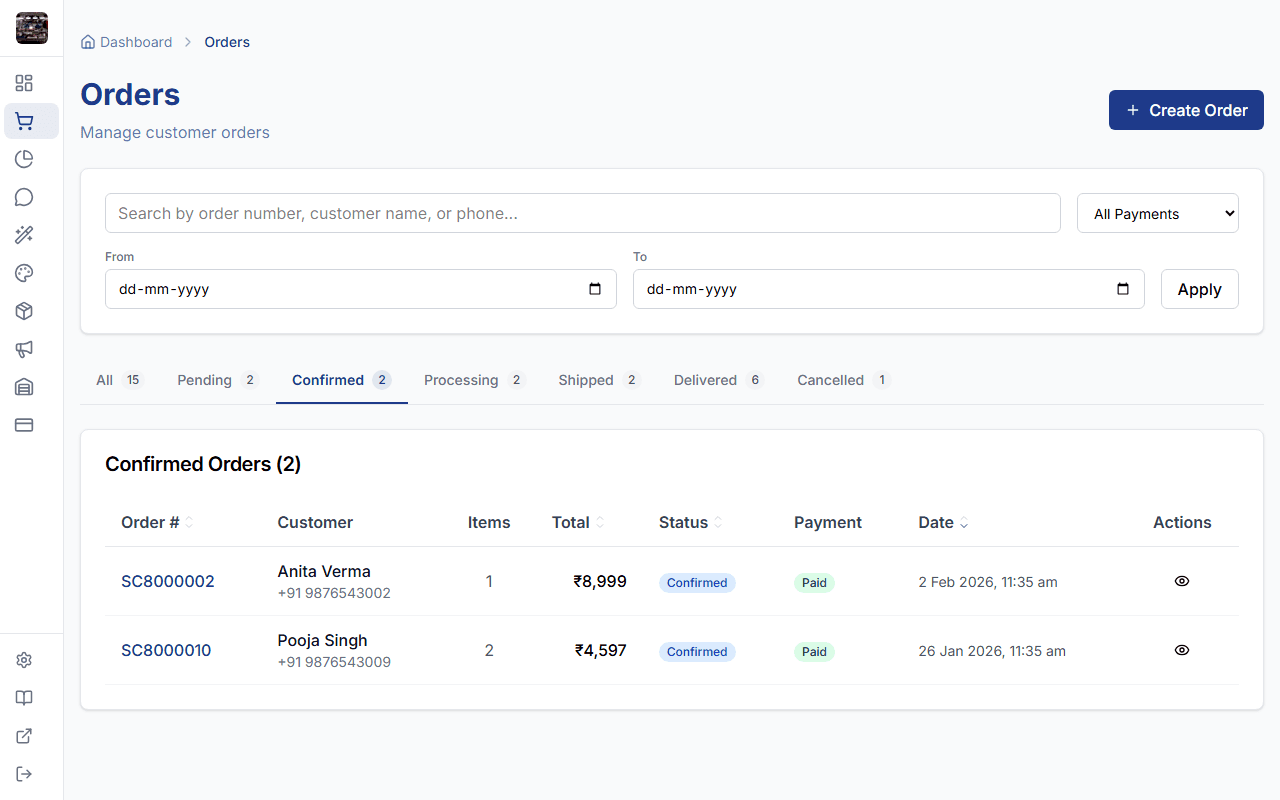Click the Items column header
The image size is (1280, 800).
click(x=489, y=522)
